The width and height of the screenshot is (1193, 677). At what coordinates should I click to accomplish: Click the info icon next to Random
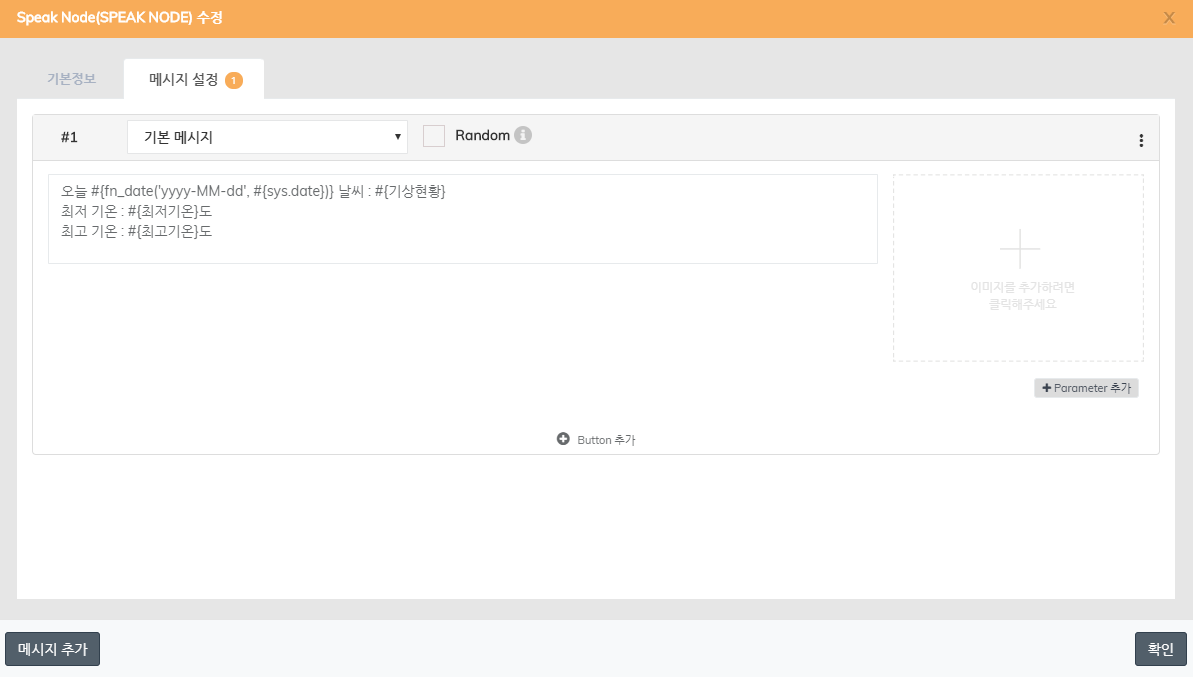pyautogui.click(x=523, y=135)
